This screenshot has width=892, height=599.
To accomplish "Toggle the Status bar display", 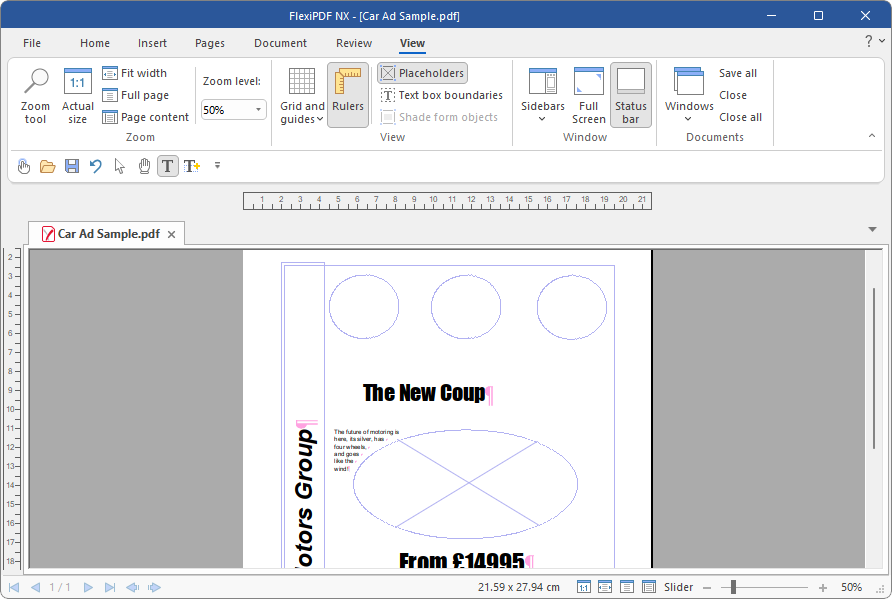I will tap(631, 95).
